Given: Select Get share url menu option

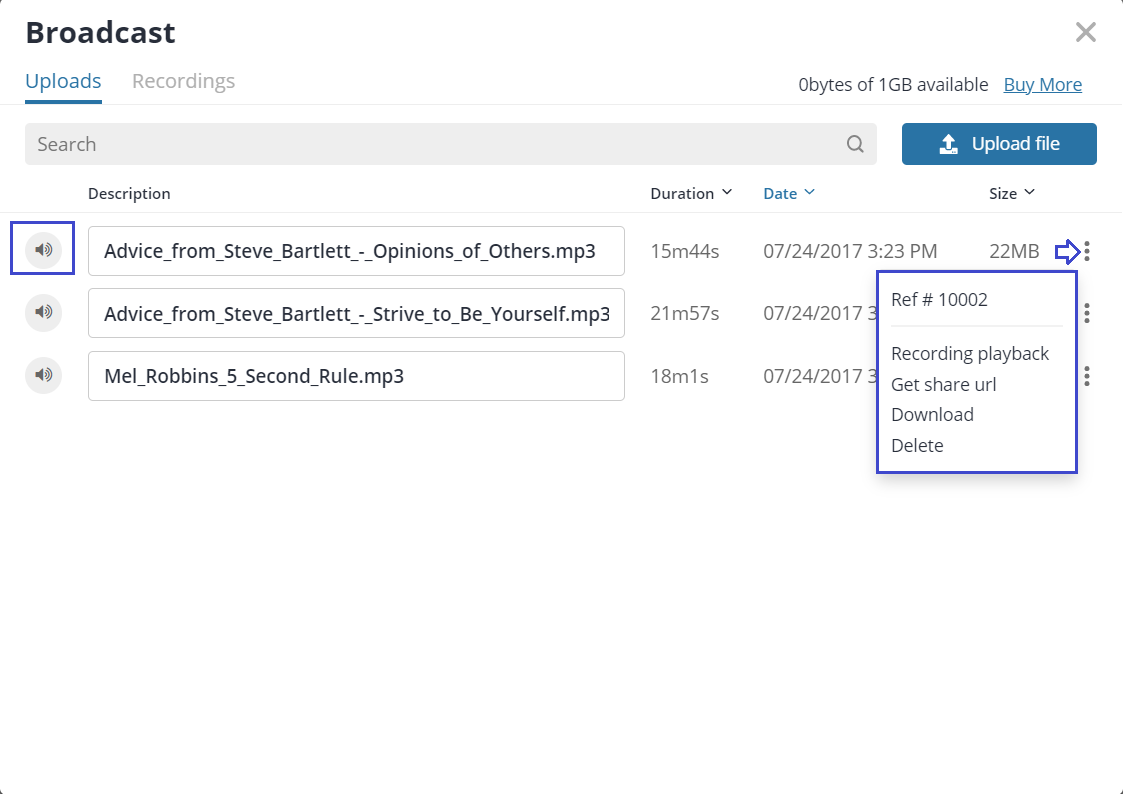Looking at the screenshot, I should [x=943, y=385].
